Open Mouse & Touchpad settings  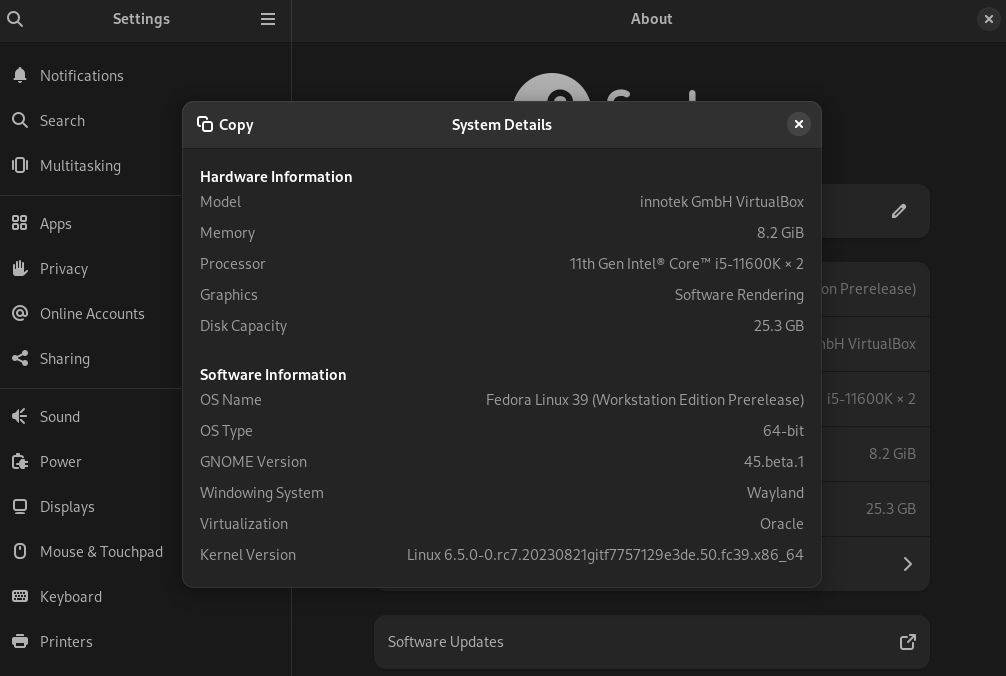pos(20,551)
